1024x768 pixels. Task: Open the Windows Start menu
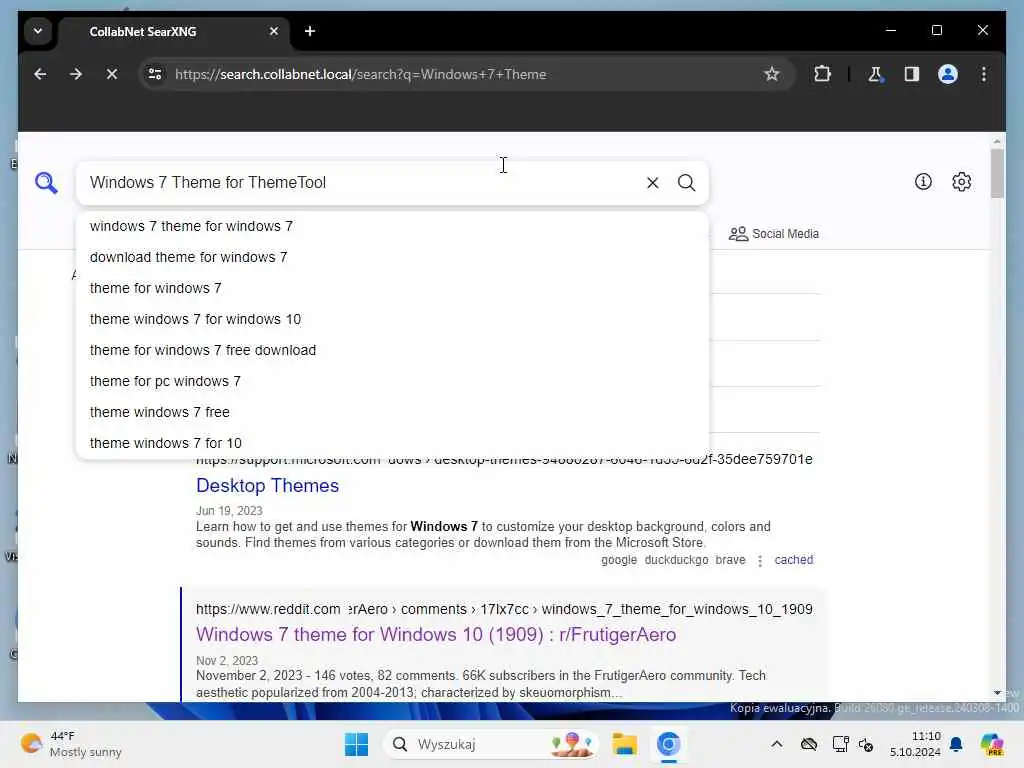(x=357, y=744)
